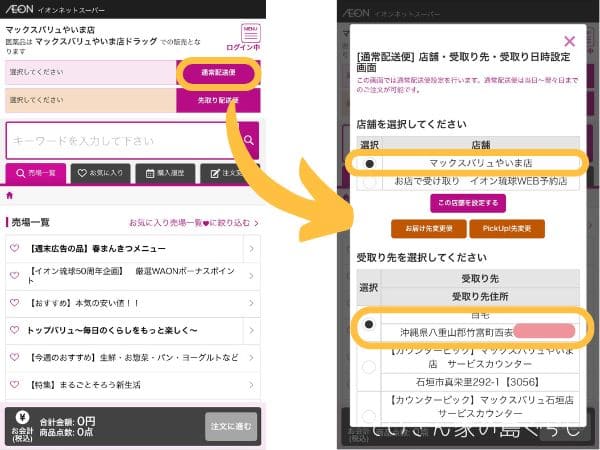
Task: Click 注文に進む button
Action: 231,426
